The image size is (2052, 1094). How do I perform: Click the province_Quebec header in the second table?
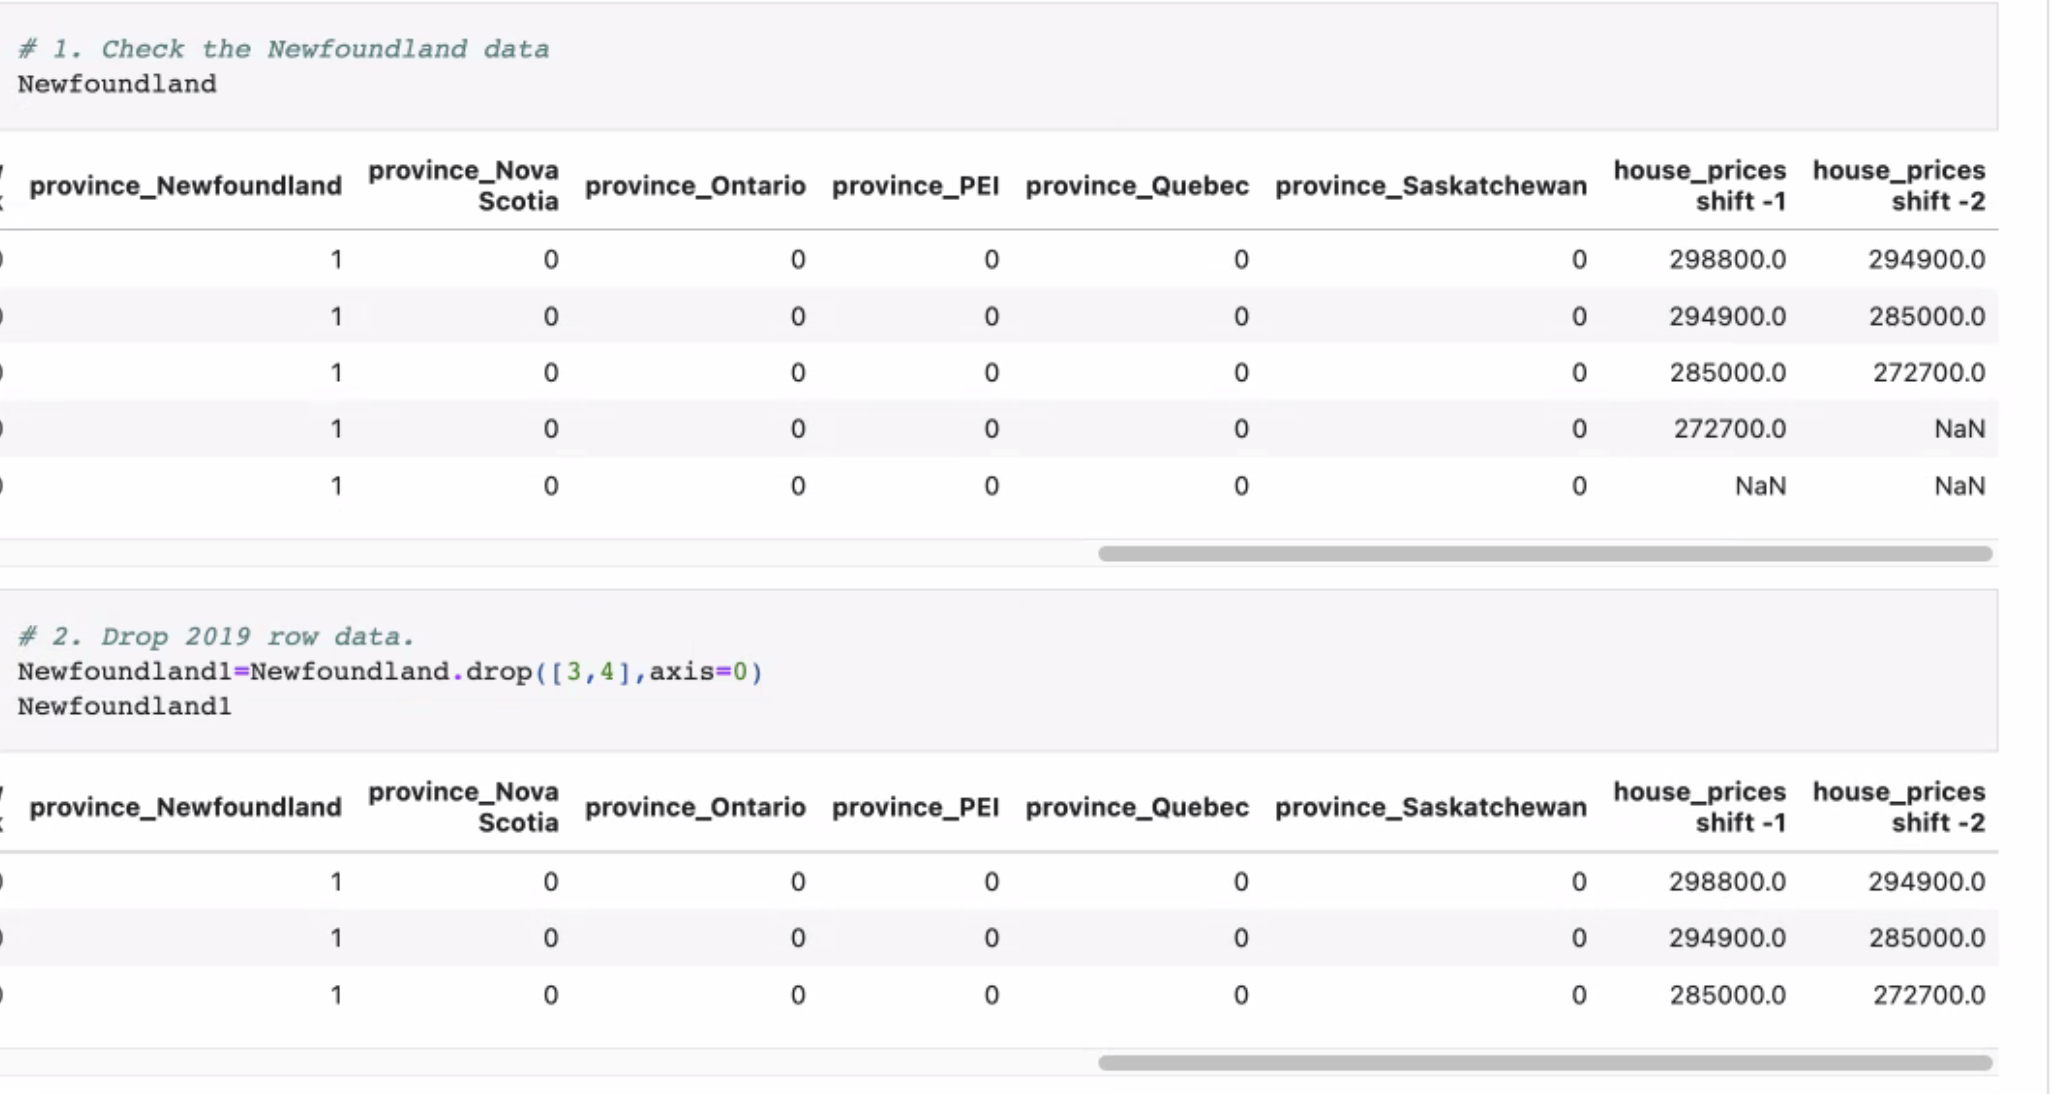(x=1137, y=807)
